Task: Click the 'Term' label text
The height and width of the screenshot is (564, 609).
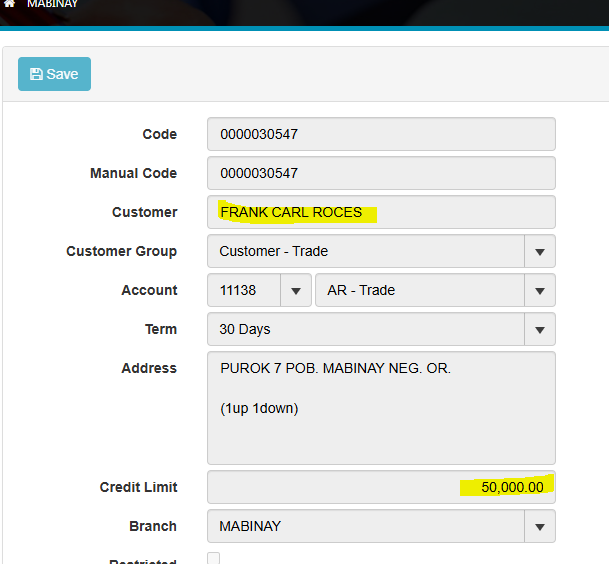Action: tap(160, 329)
